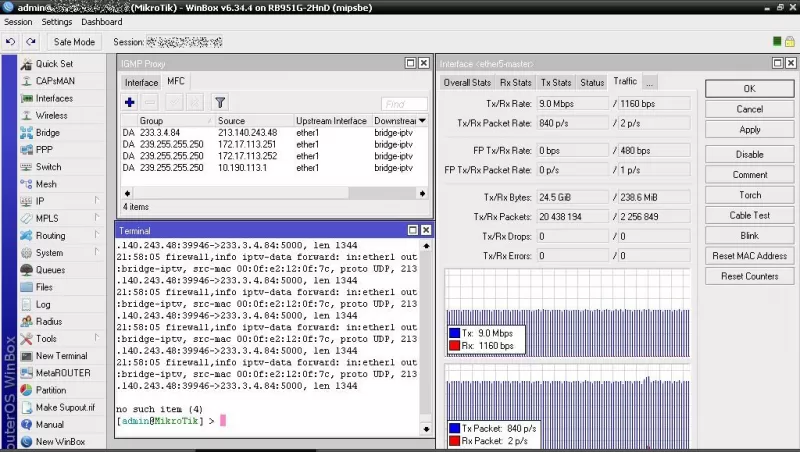Click the redo arrow icon
Screen dimensions: 800x452
point(31,42)
